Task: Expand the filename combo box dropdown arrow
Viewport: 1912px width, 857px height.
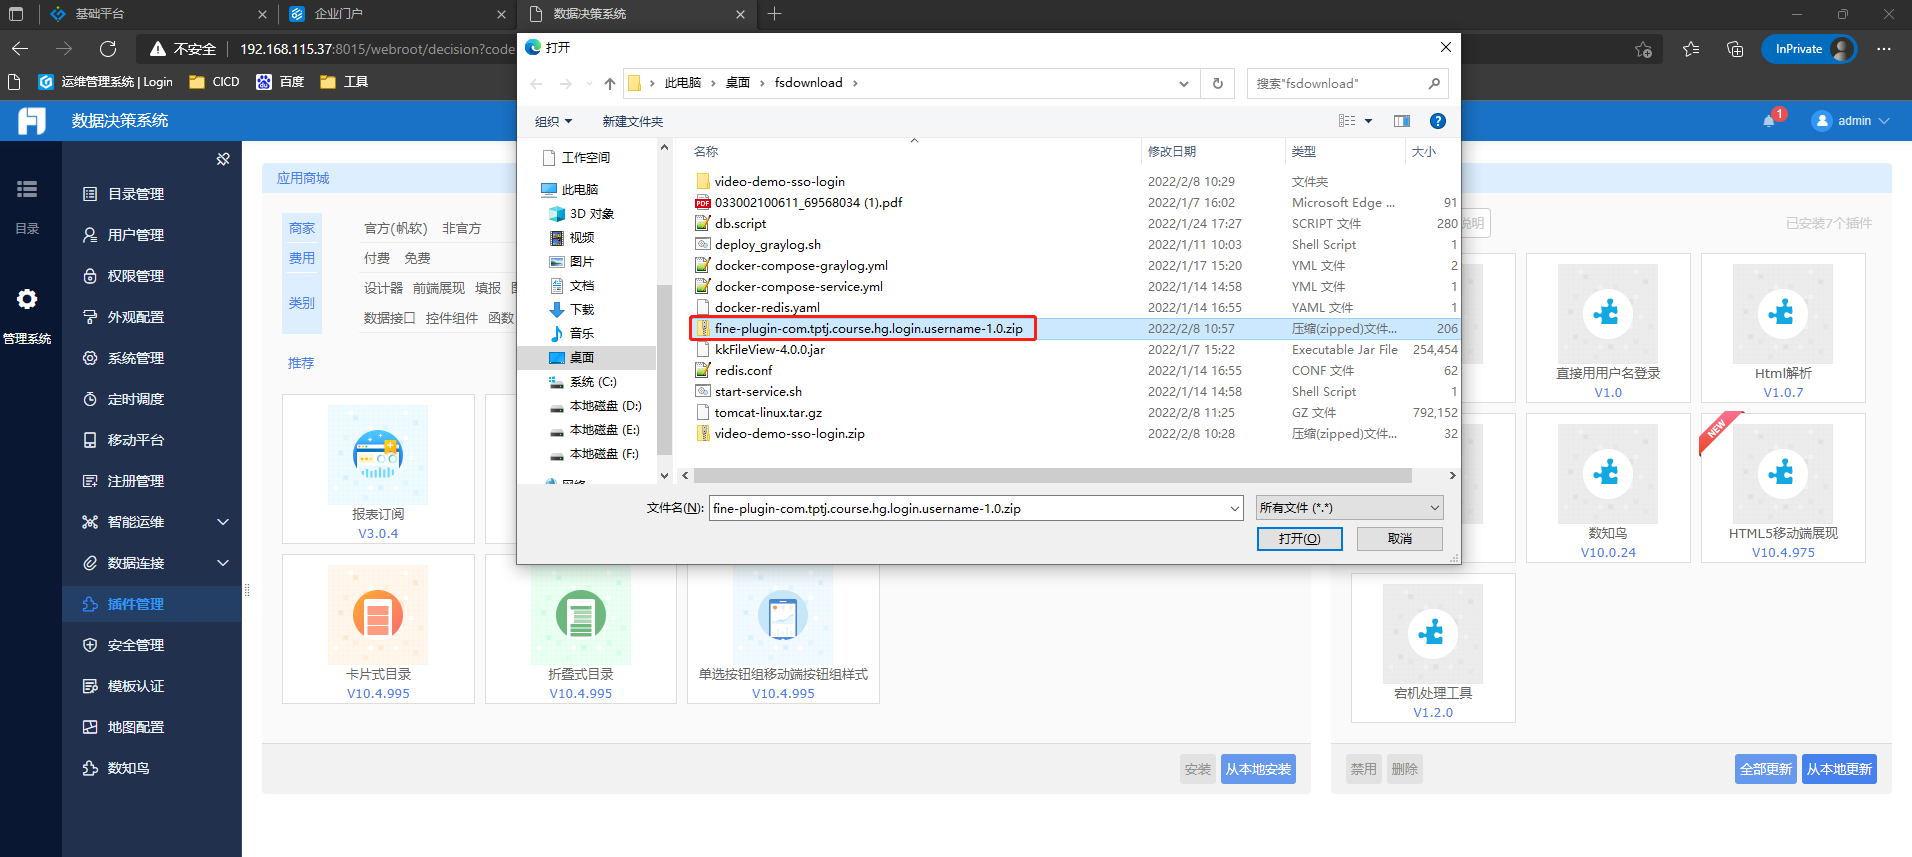Action: (1234, 509)
